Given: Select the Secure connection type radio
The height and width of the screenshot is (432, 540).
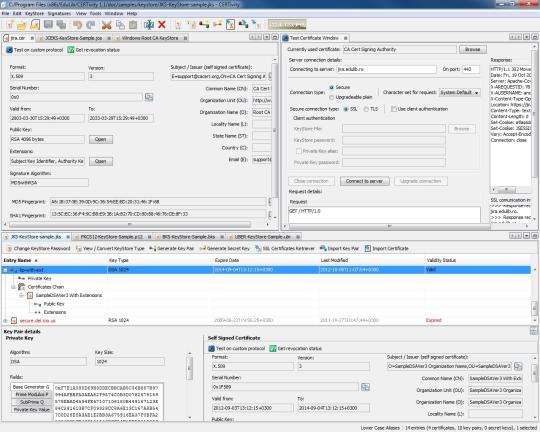Looking at the screenshot, I should tap(332, 88).
